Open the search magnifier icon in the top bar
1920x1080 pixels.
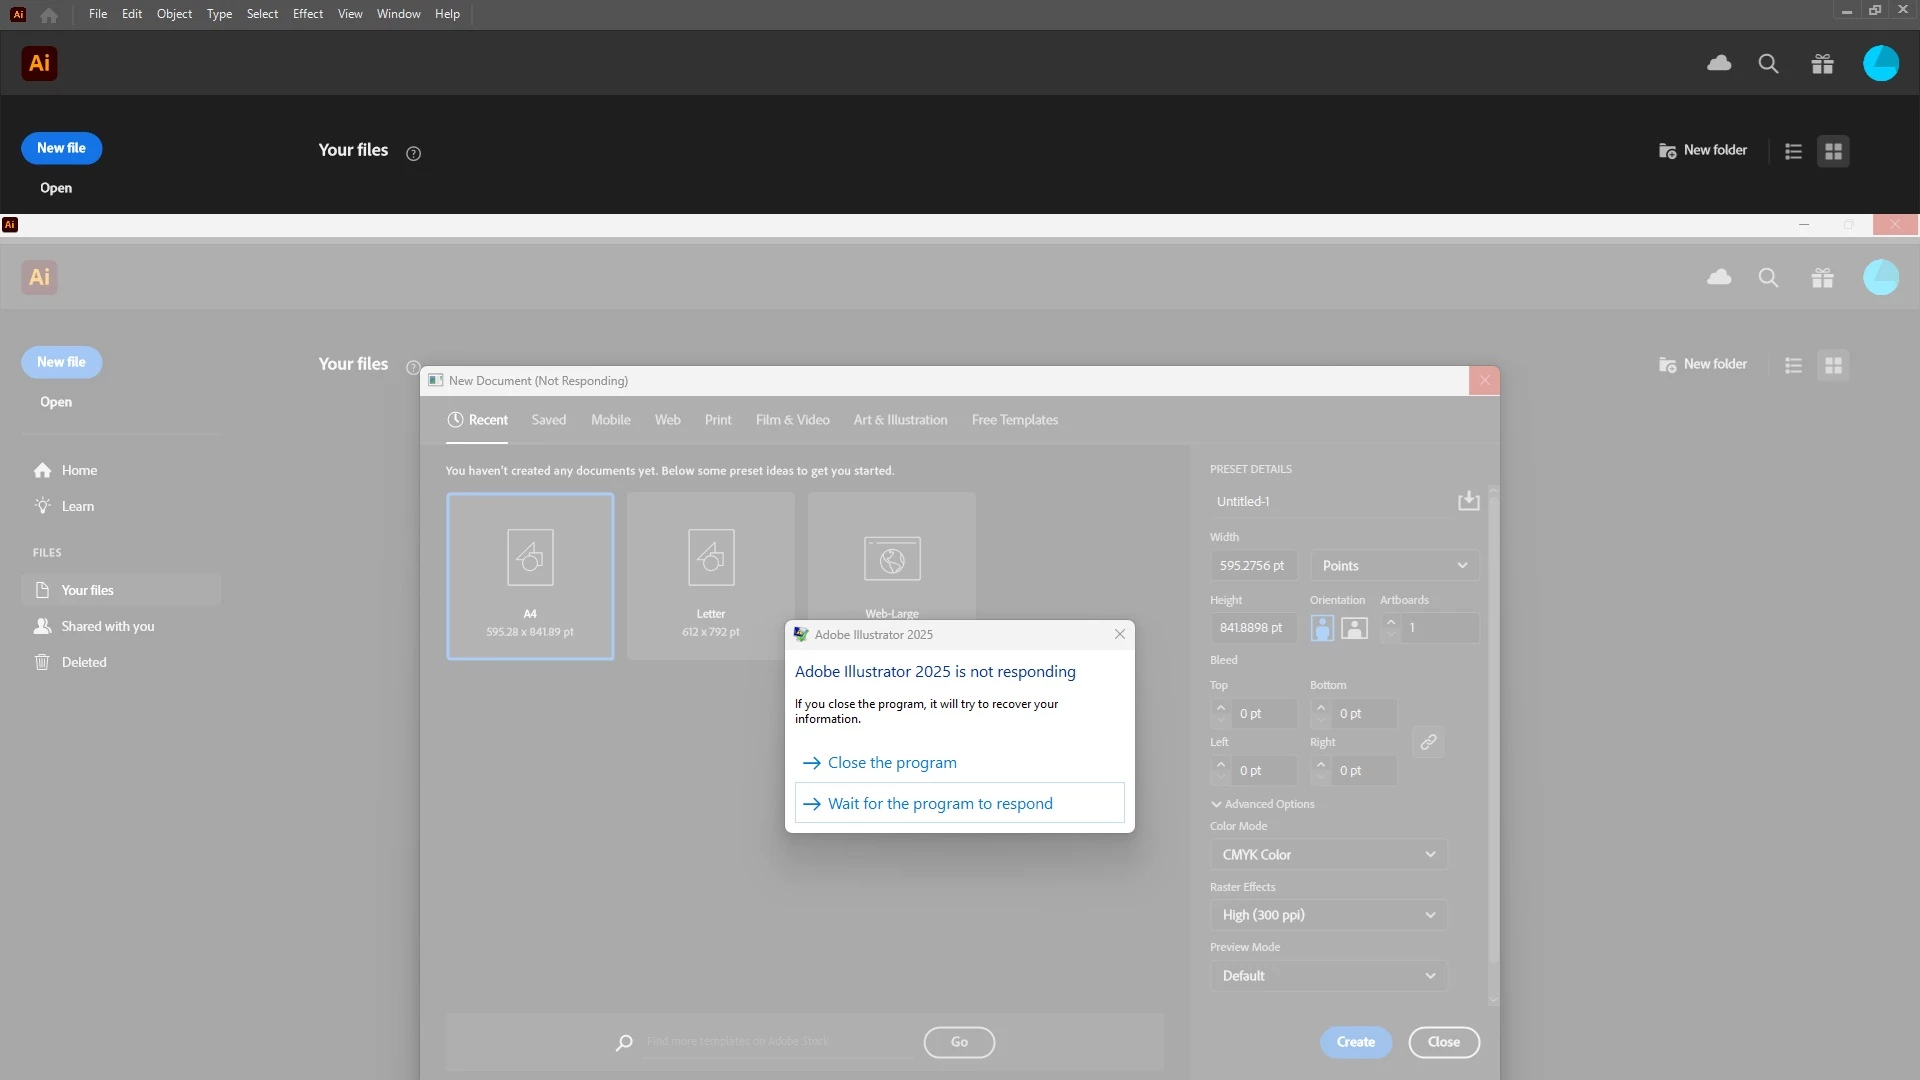point(1768,63)
